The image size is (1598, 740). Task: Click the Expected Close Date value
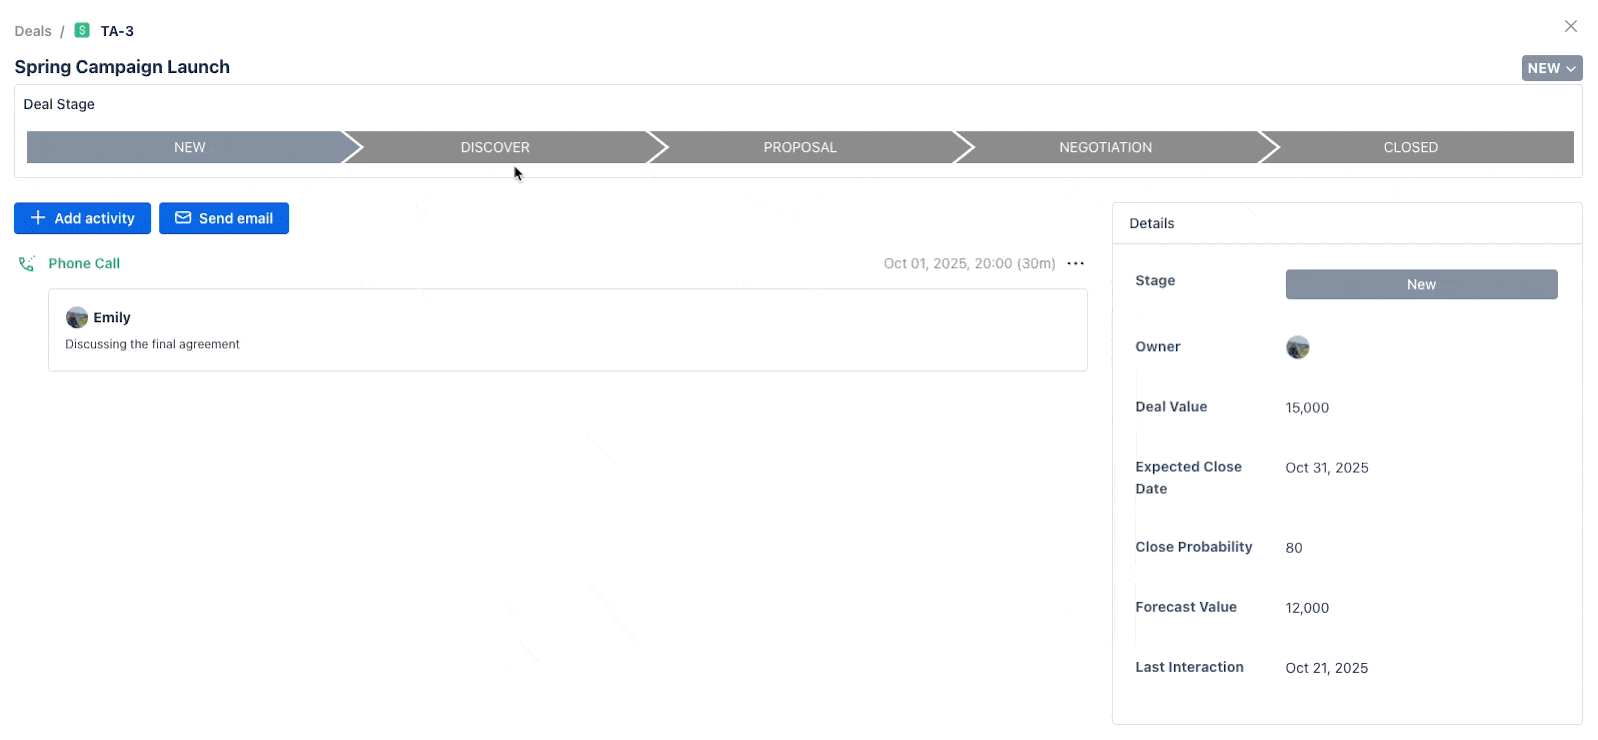[1326, 468]
